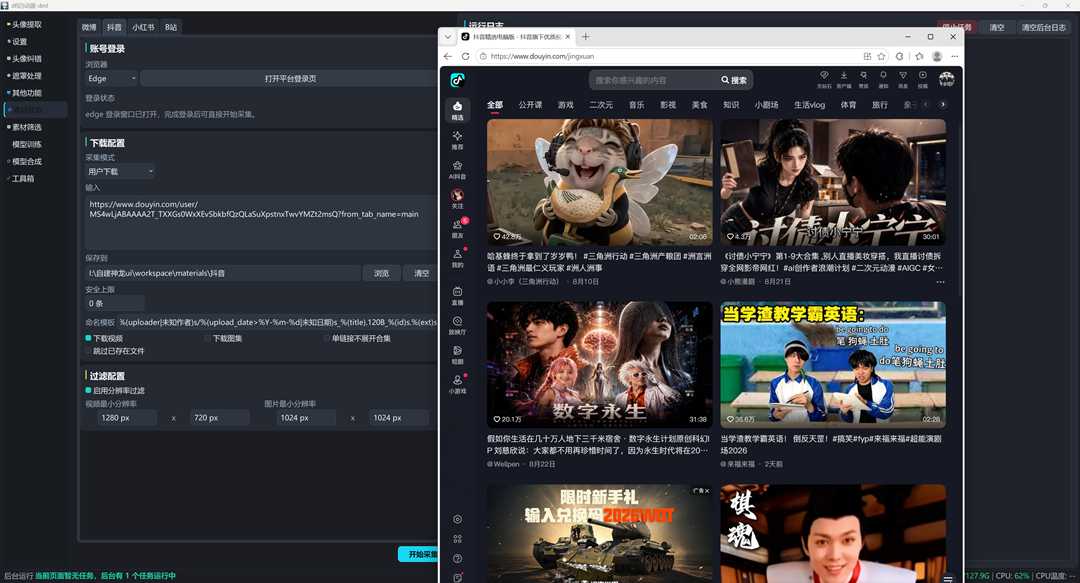Open notifications bell in the Douyin header
Viewport: 1080px width, 583px height.
click(x=883, y=79)
